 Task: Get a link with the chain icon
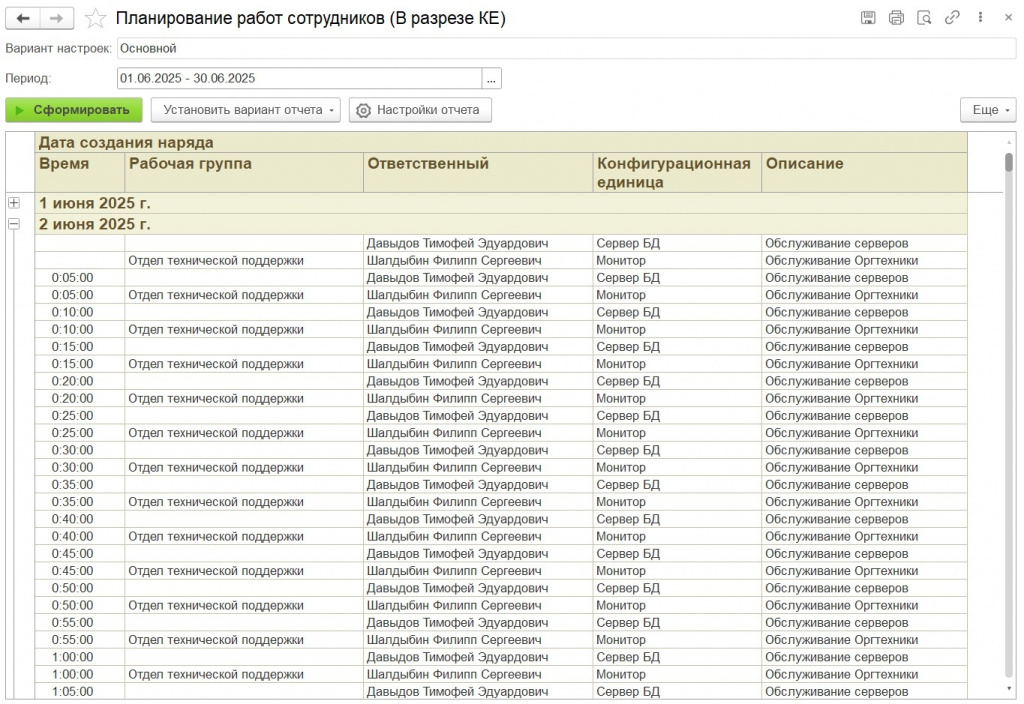[x=952, y=18]
